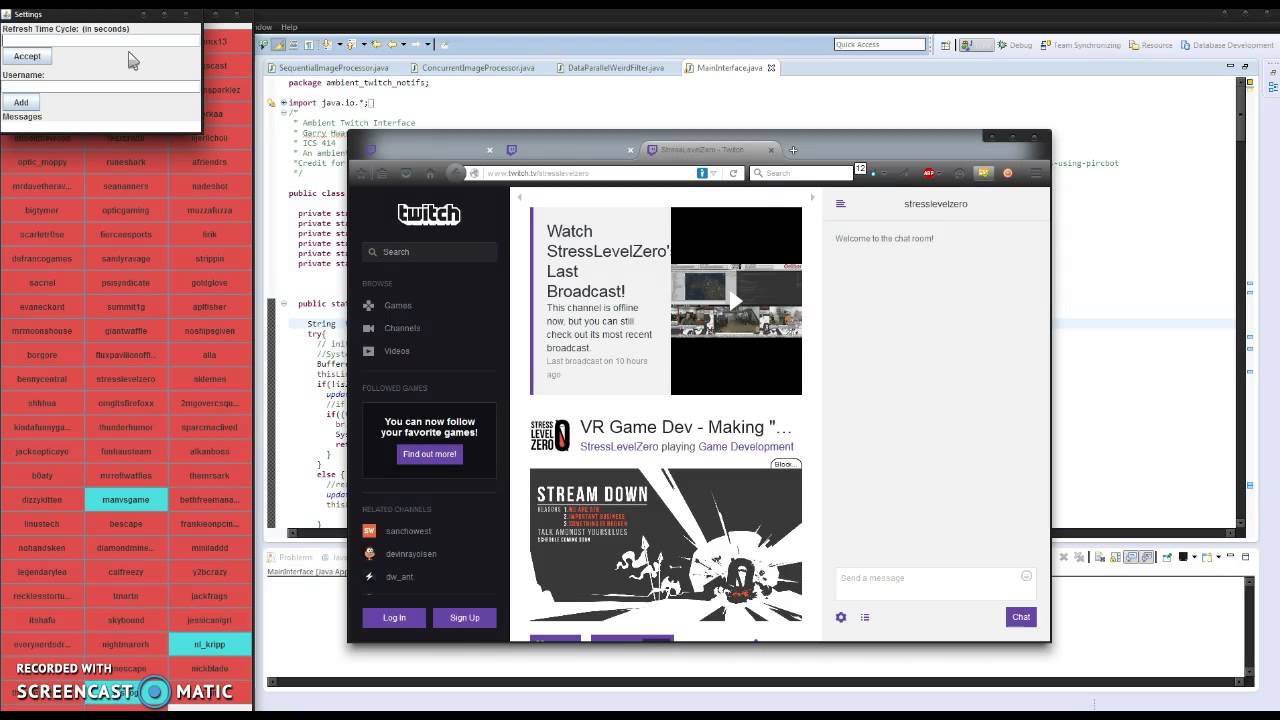The image size is (1280, 720).
Task: Select the linustech streamer tile
Action: (42, 524)
